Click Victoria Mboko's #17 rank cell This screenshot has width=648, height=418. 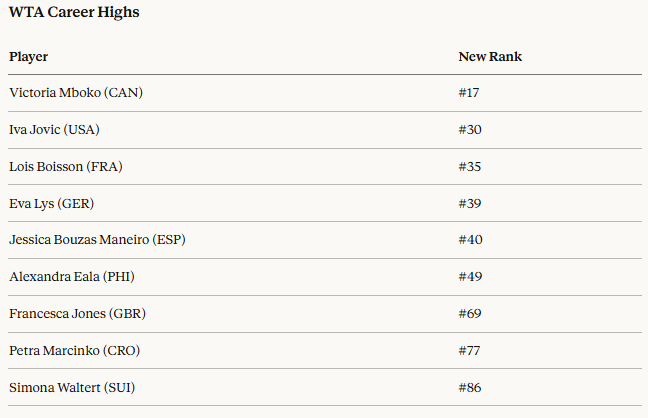tap(470, 93)
